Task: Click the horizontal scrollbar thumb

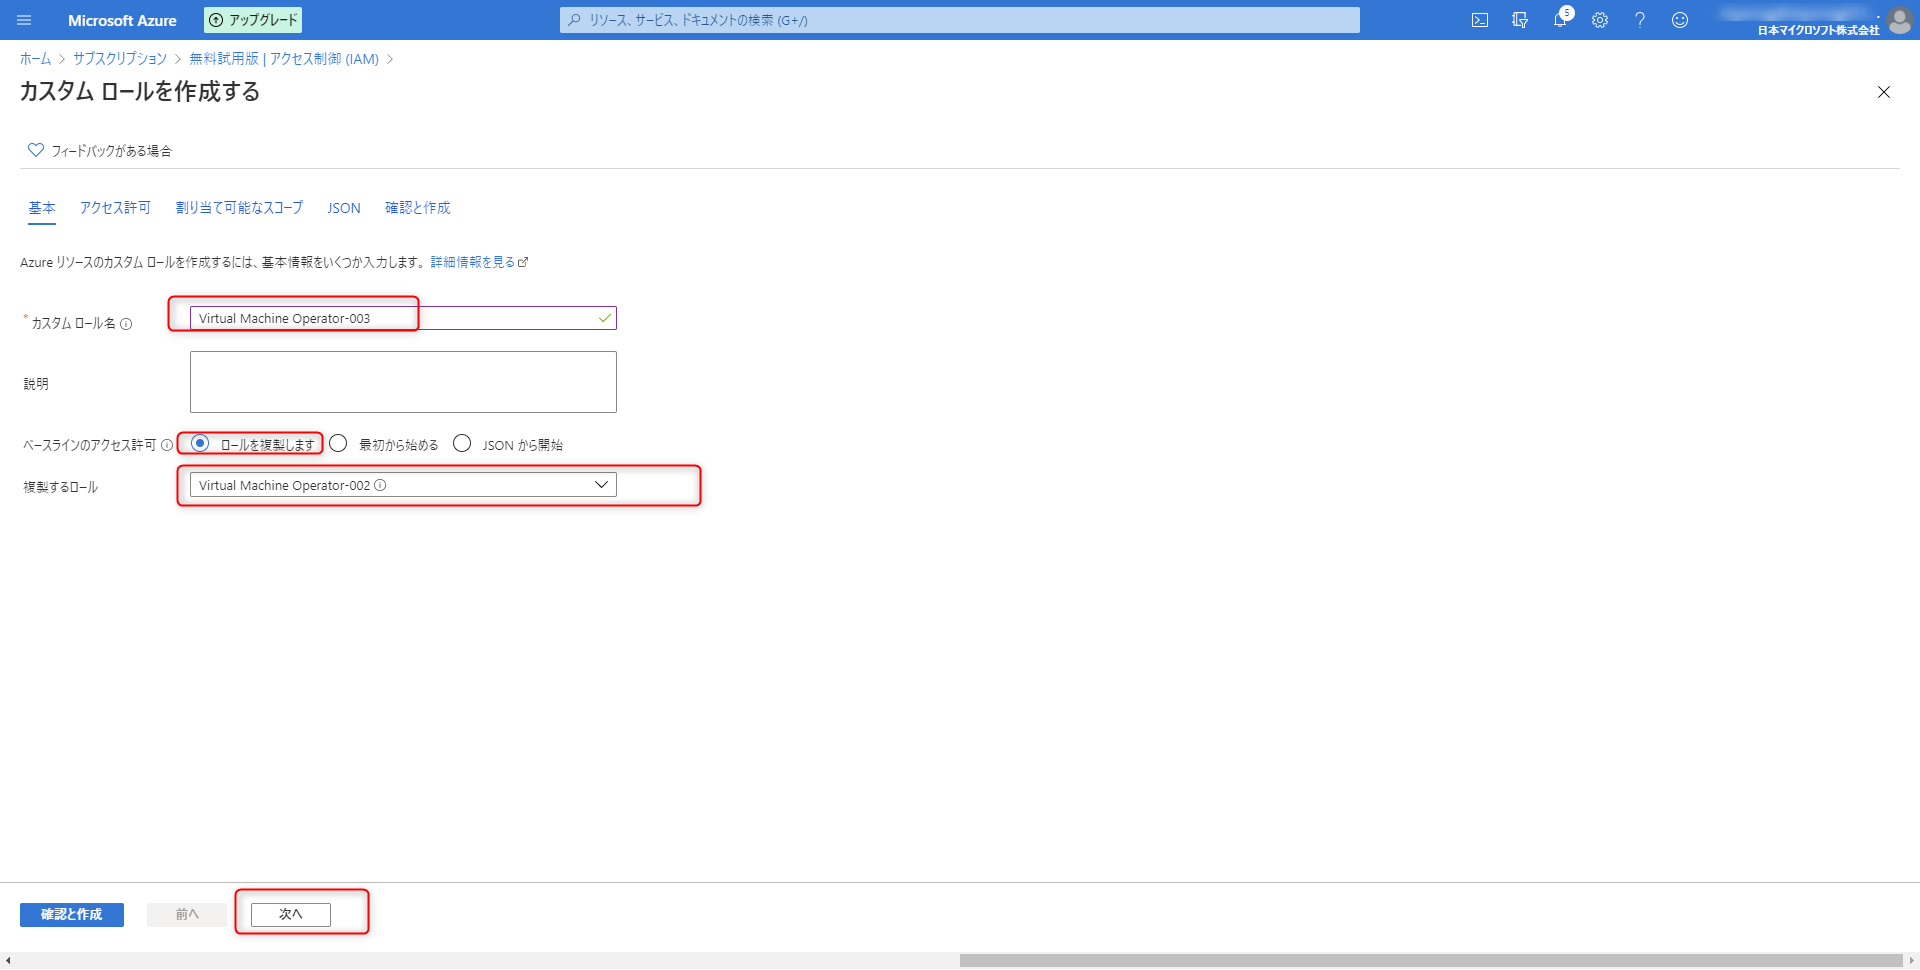Action: (1431, 961)
